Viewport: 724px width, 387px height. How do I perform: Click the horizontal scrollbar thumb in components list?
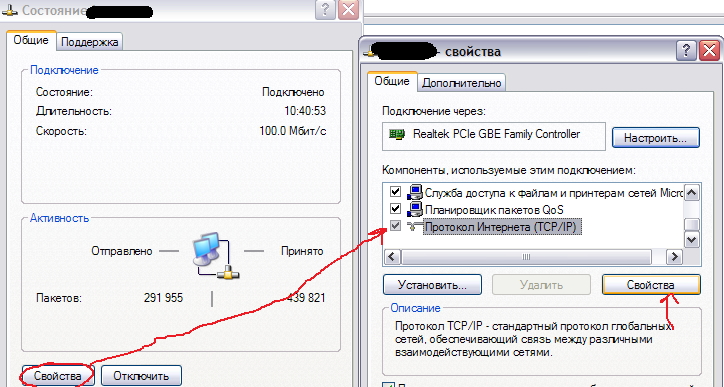[526, 257]
